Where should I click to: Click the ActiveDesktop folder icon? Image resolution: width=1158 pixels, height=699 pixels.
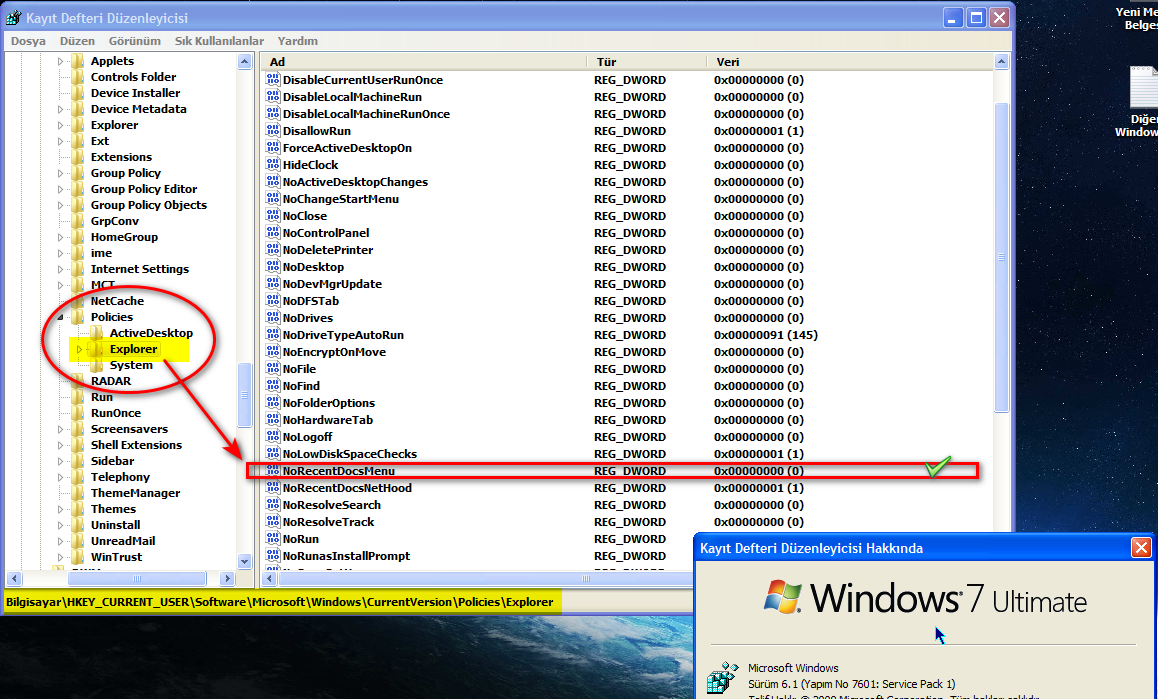pyautogui.click(x=97, y=333)
